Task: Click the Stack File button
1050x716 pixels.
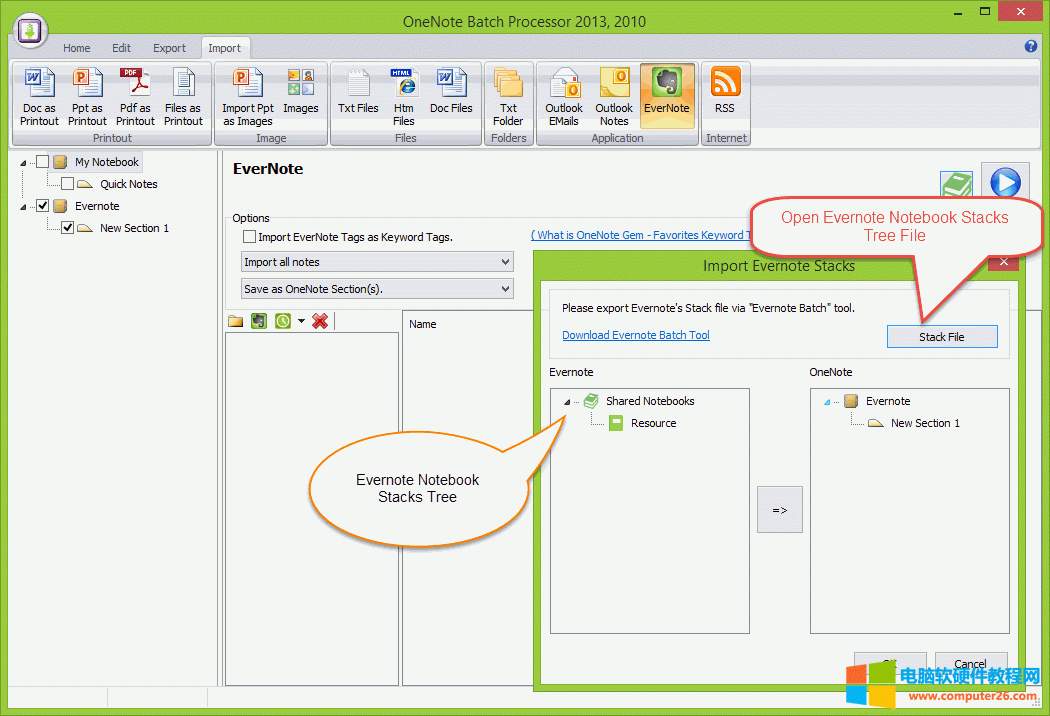Action: click(x=941, y=336)
